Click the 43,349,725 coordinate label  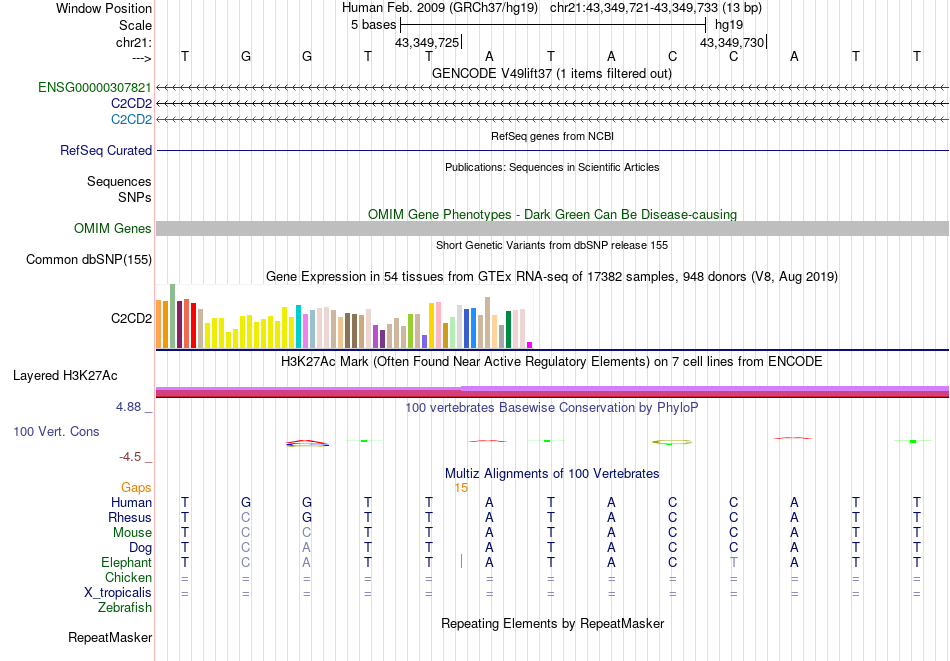click(427, 43)
